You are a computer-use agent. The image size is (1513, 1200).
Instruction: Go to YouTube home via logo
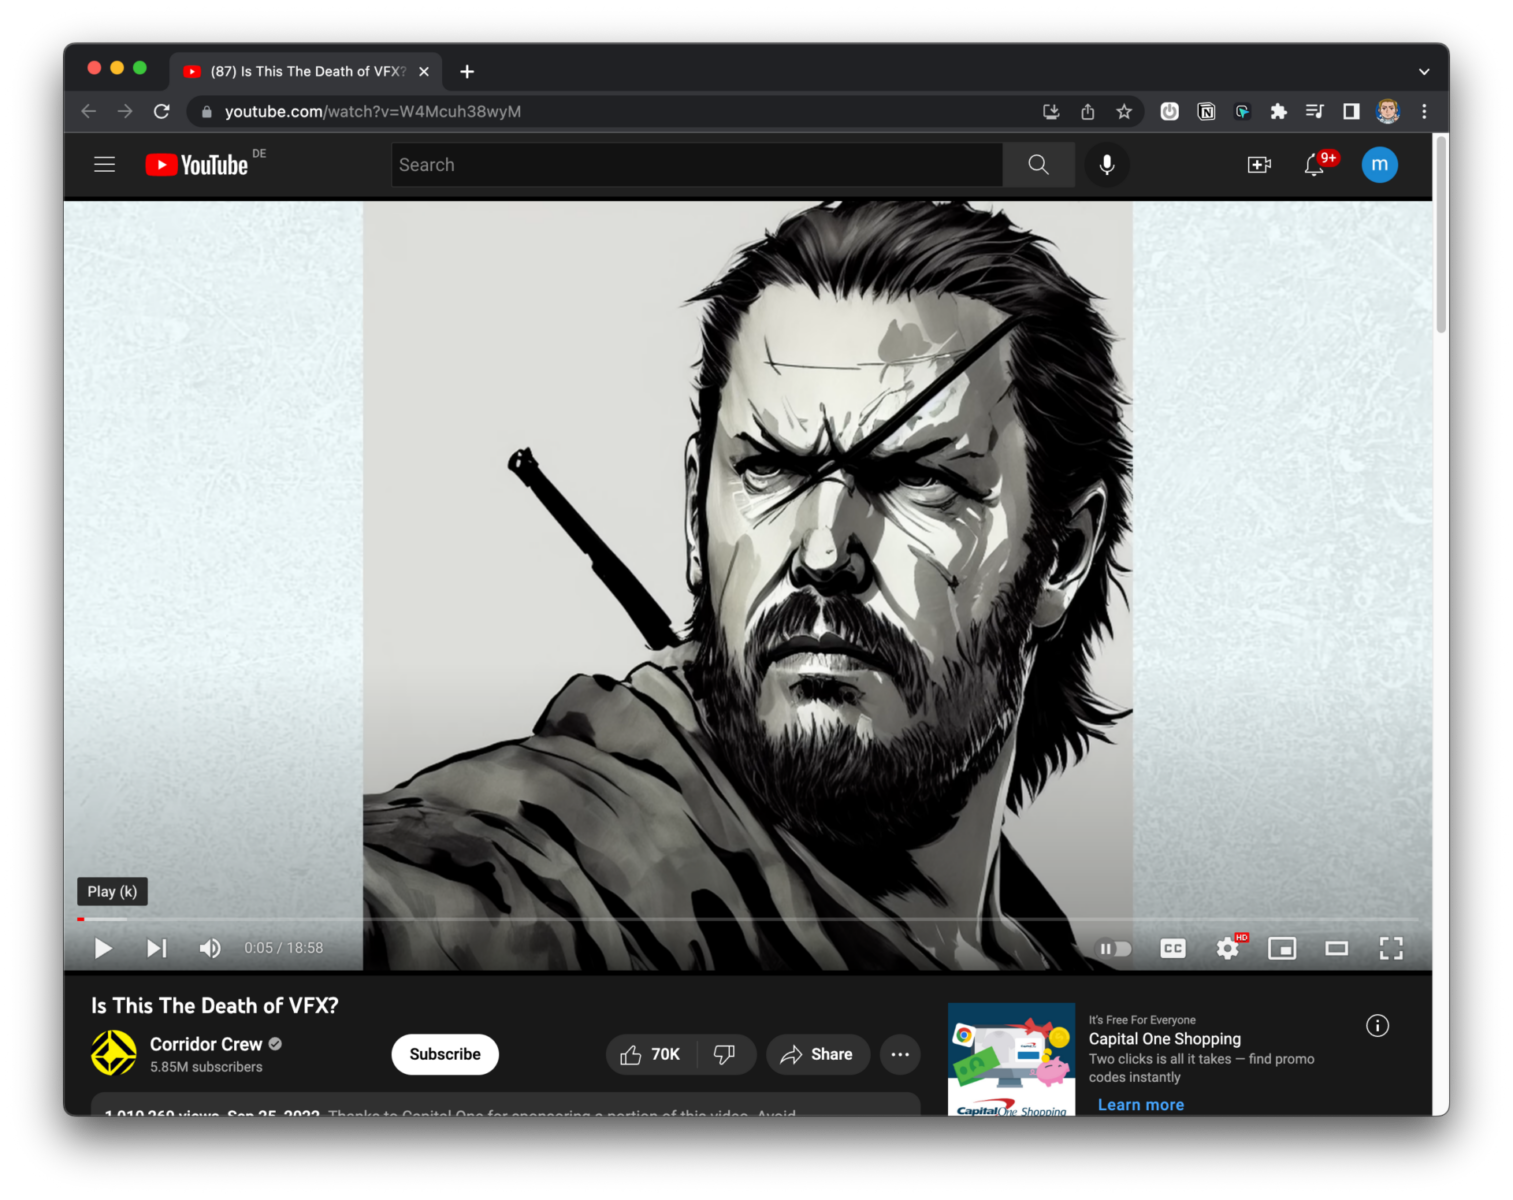coord(197,165)
